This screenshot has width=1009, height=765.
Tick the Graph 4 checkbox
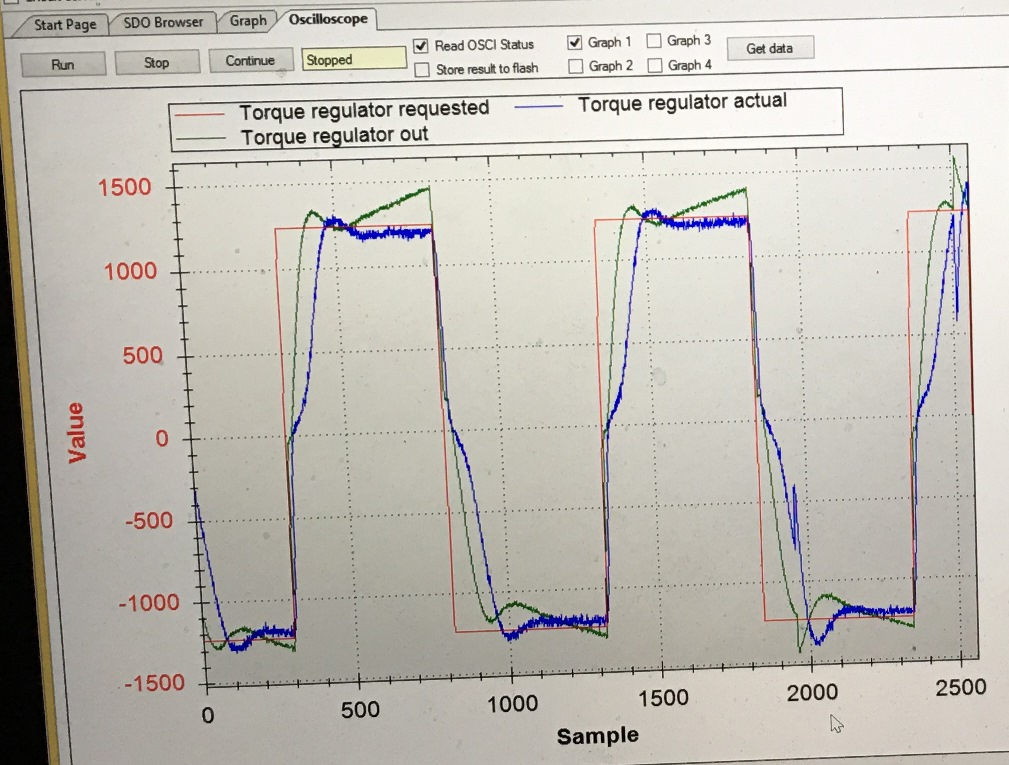[x=654, y=66]
